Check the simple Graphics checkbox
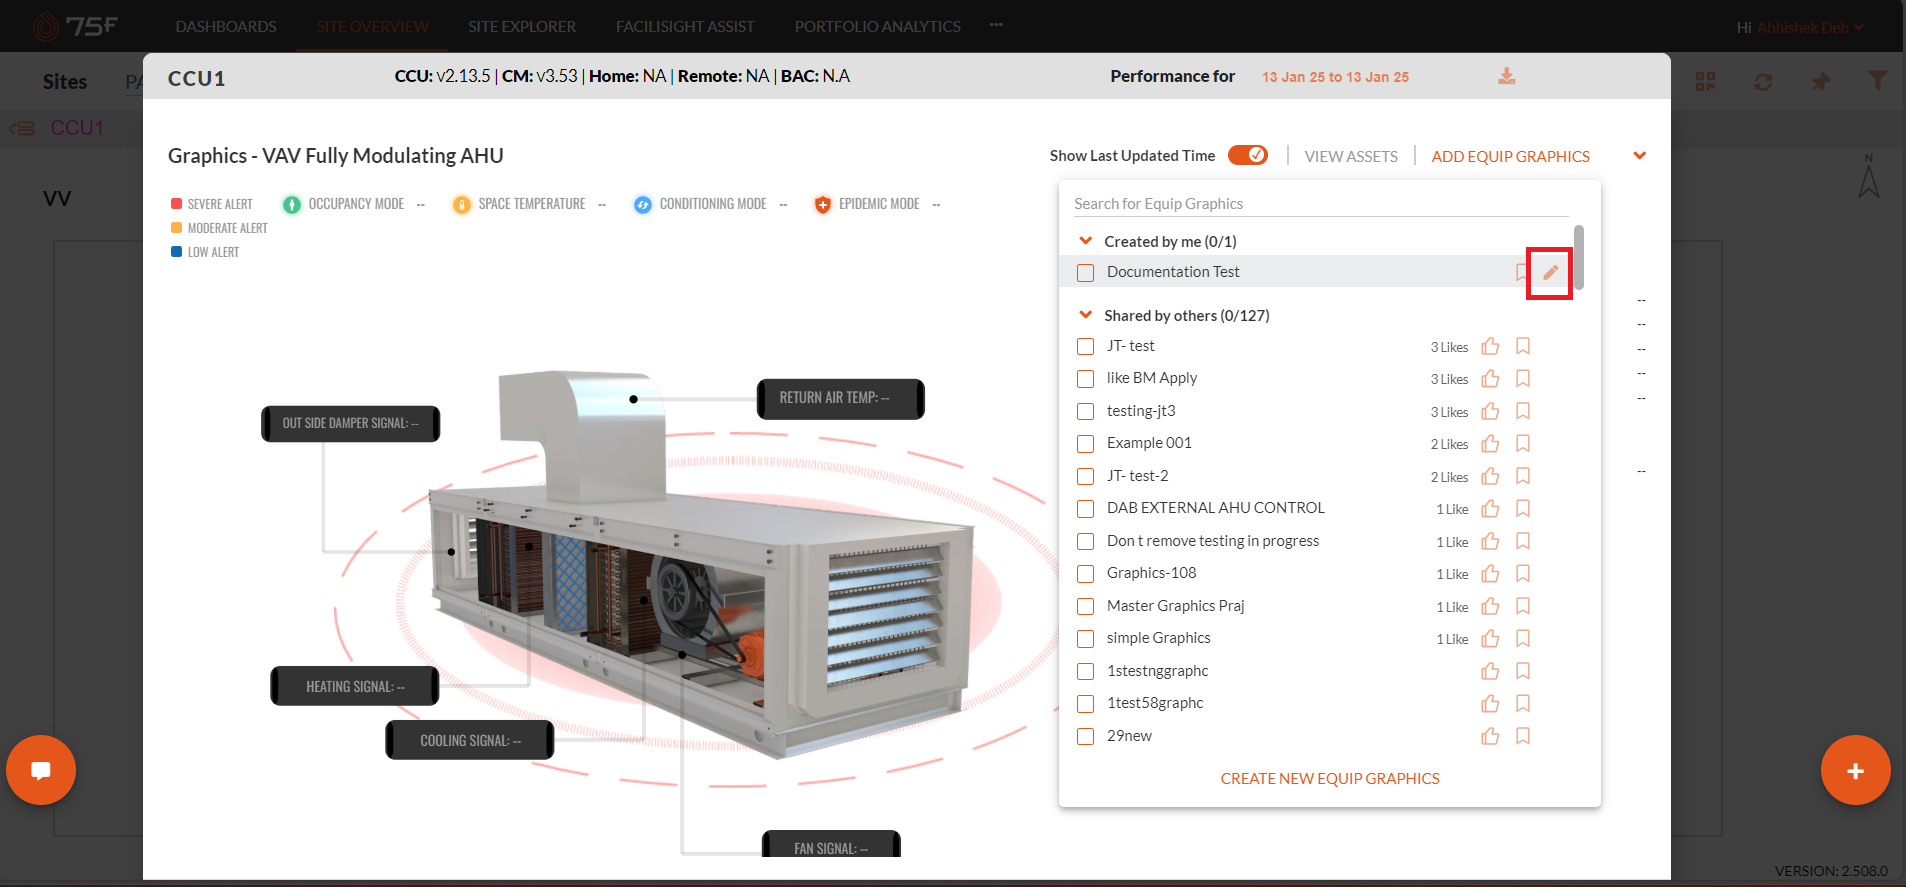This screenshot has height=887, width=1906. [1085, 639]
